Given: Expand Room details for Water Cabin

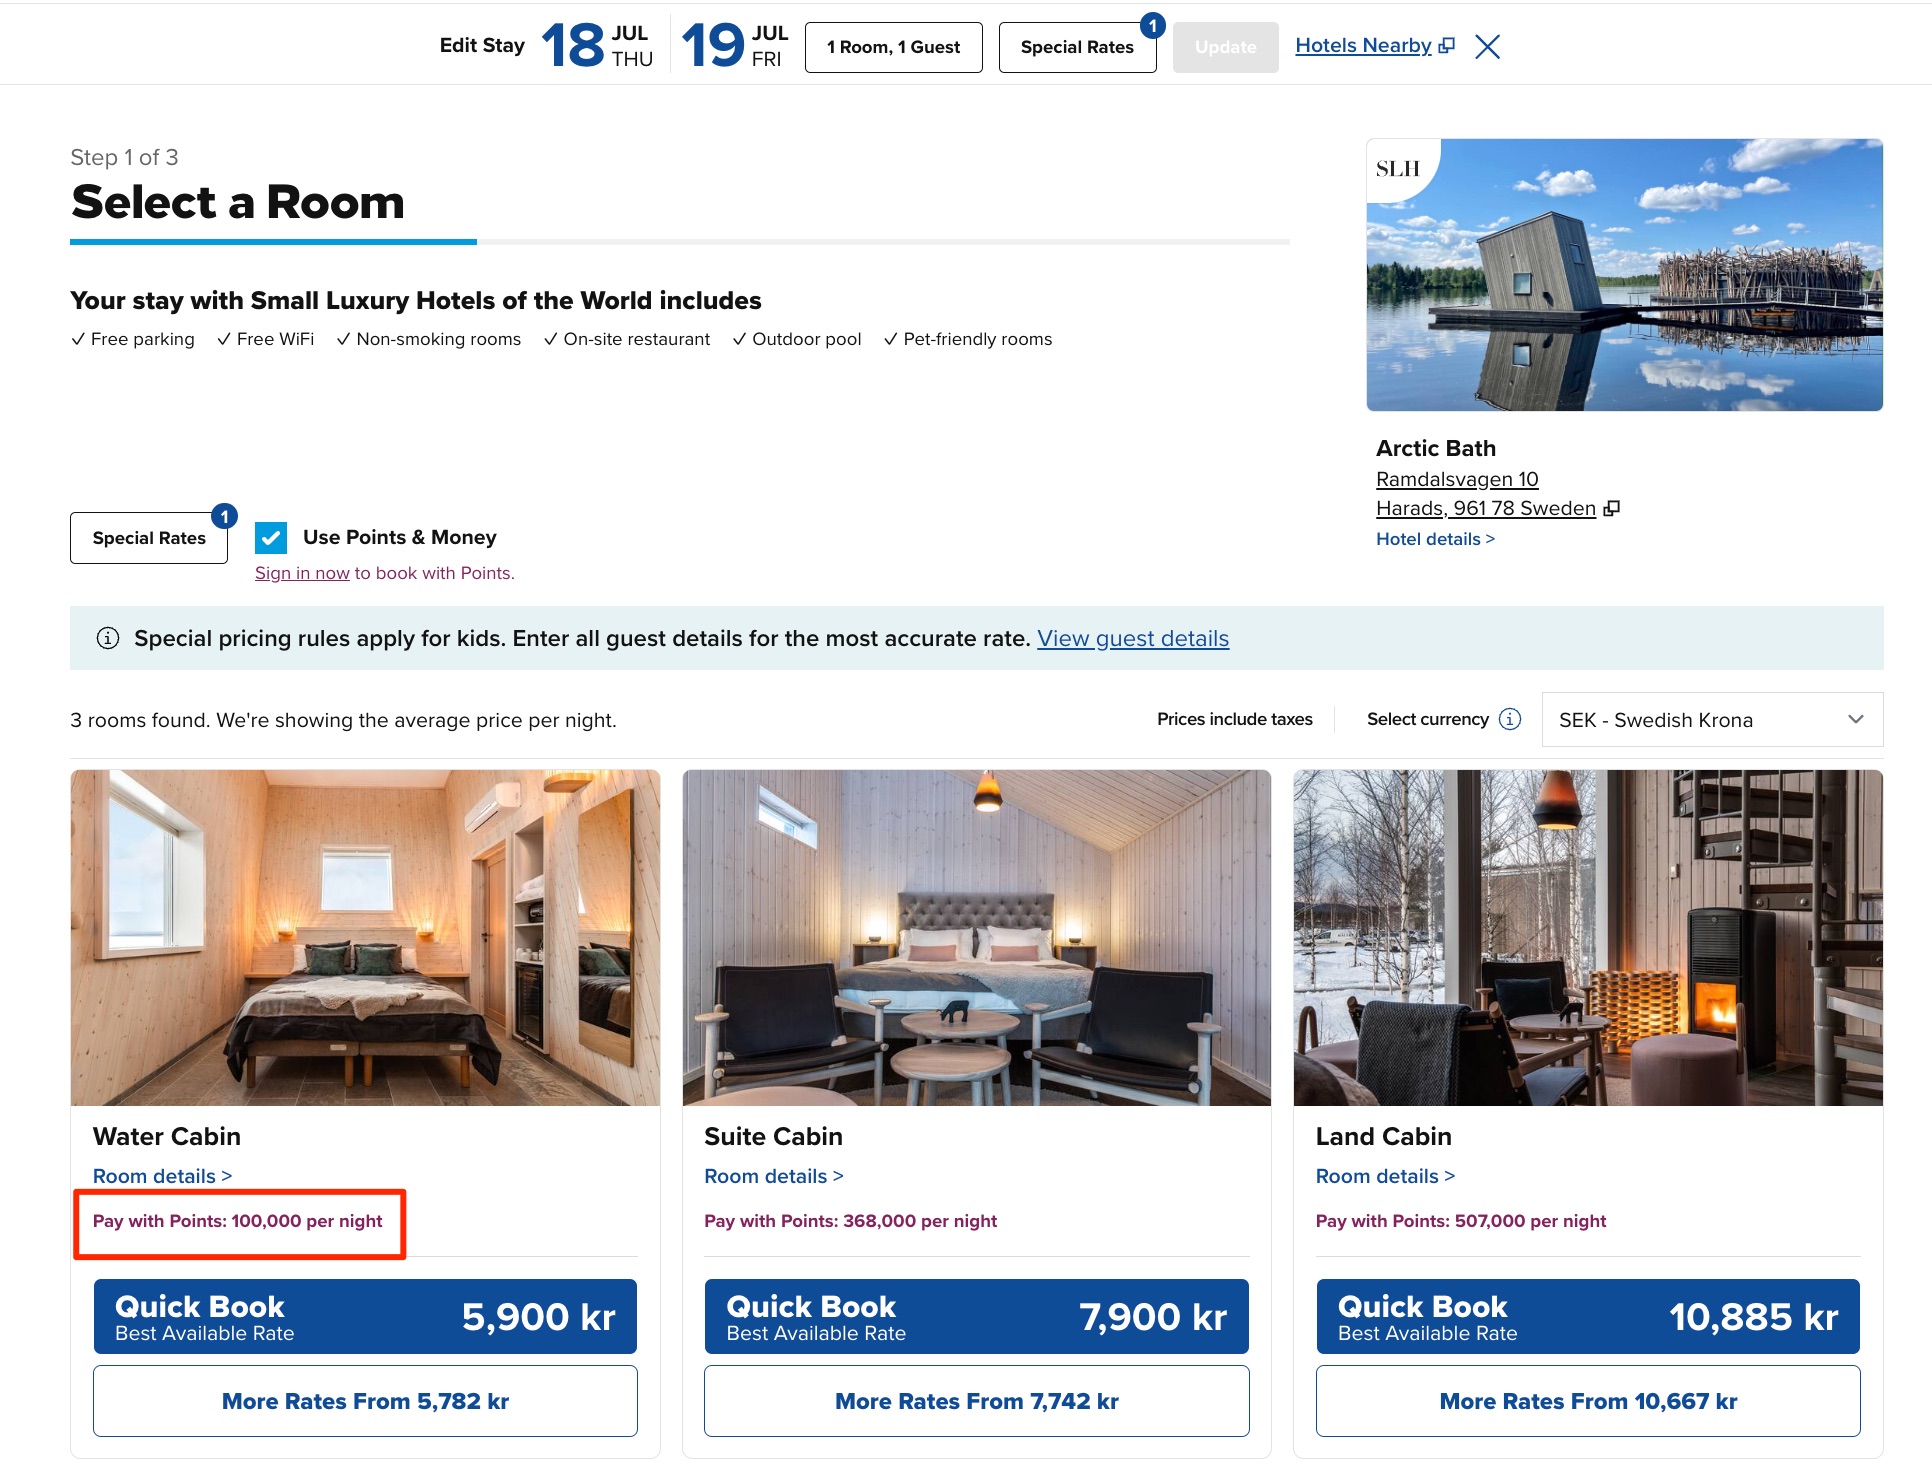Looking at the screenshot, I should pos(162,1176).
